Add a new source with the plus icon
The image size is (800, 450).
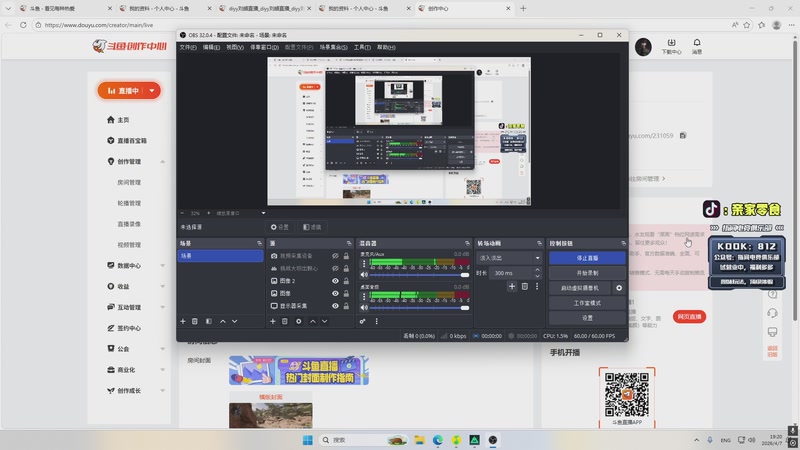point(272,321)
